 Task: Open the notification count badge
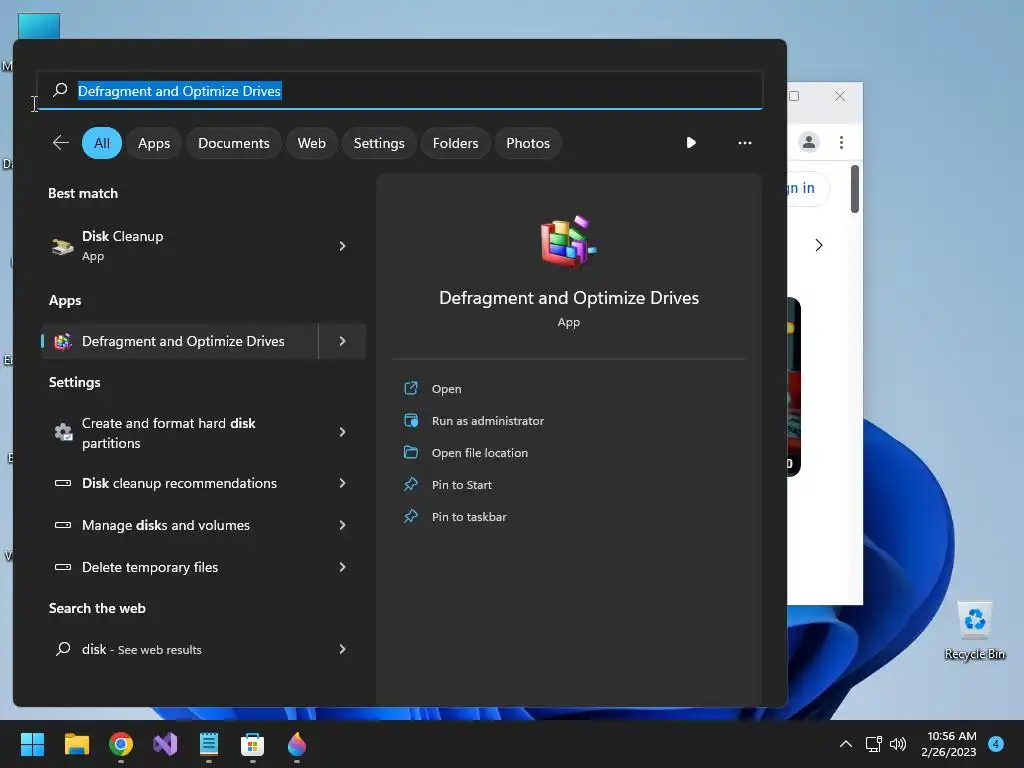click(996, 743)
